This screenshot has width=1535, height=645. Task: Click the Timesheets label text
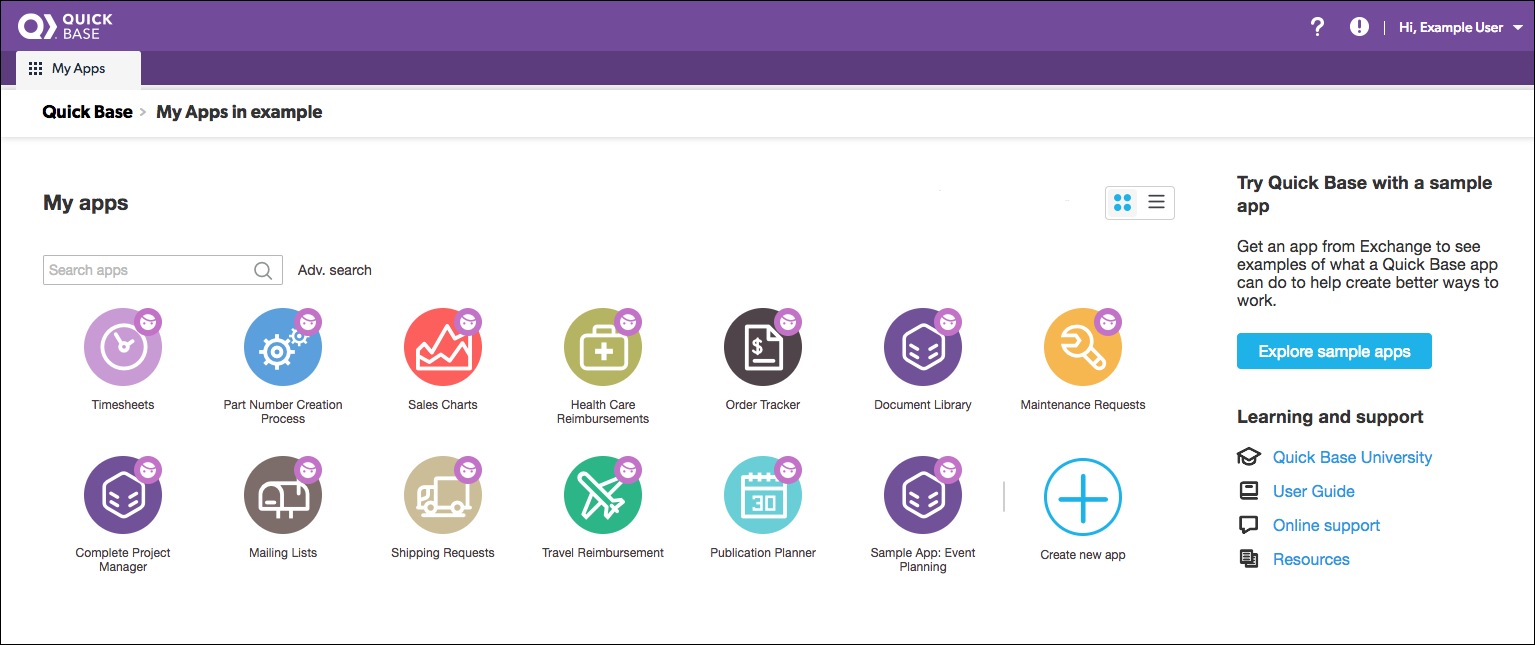tap(123, 405)
